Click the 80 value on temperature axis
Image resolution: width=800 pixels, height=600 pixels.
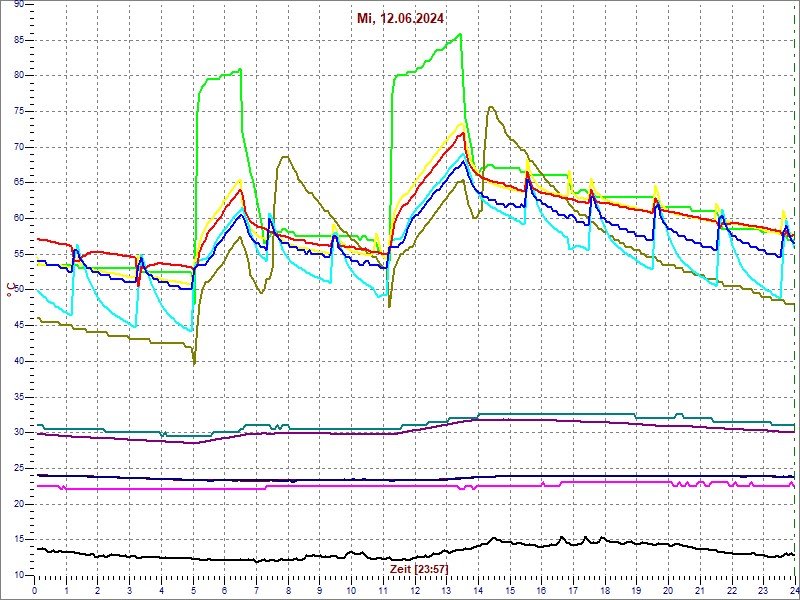point(19,76)
